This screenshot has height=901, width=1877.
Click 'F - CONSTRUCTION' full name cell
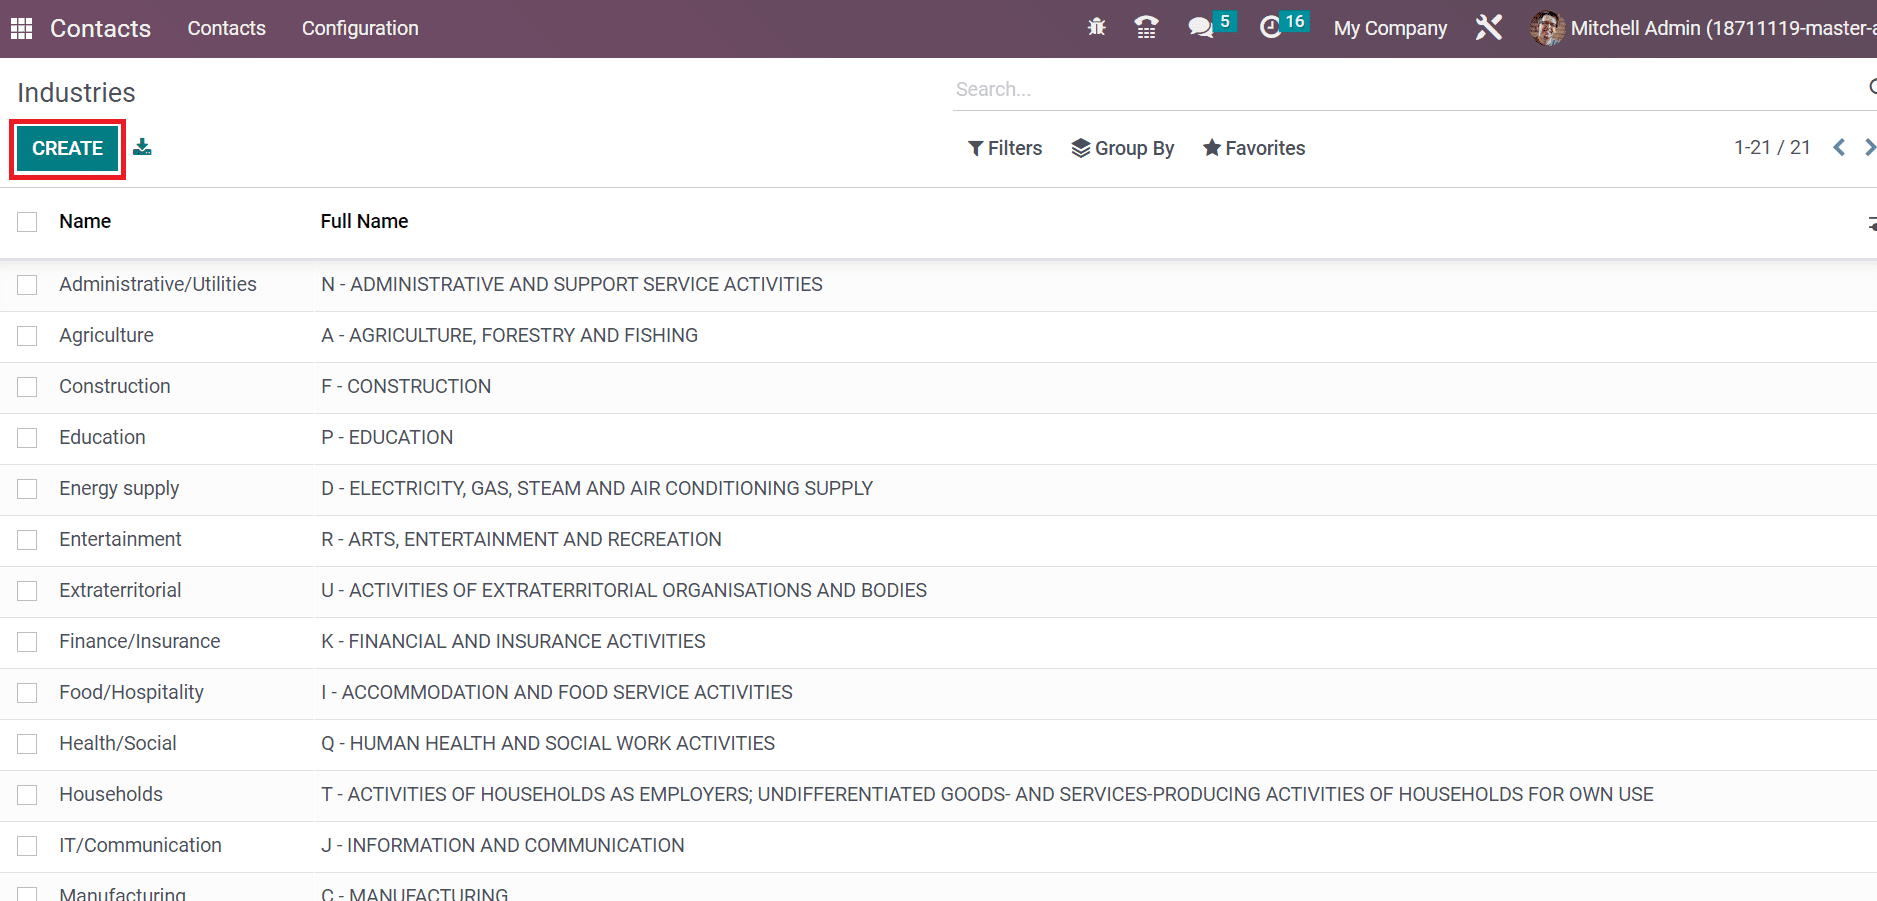tap(406, 386)
